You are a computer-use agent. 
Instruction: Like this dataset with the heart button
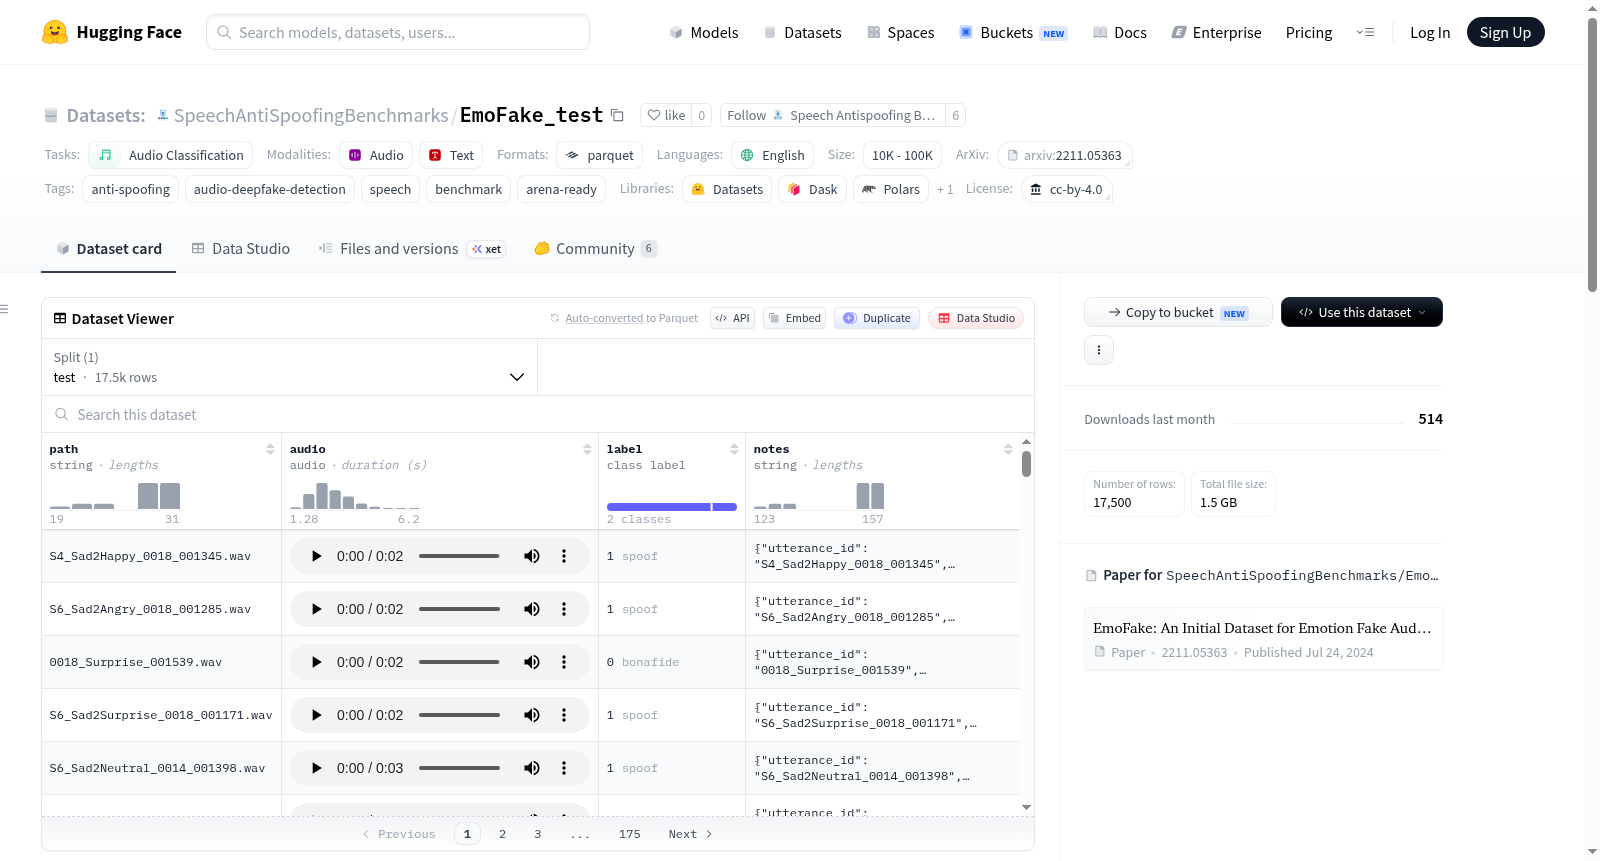[666, 115]
